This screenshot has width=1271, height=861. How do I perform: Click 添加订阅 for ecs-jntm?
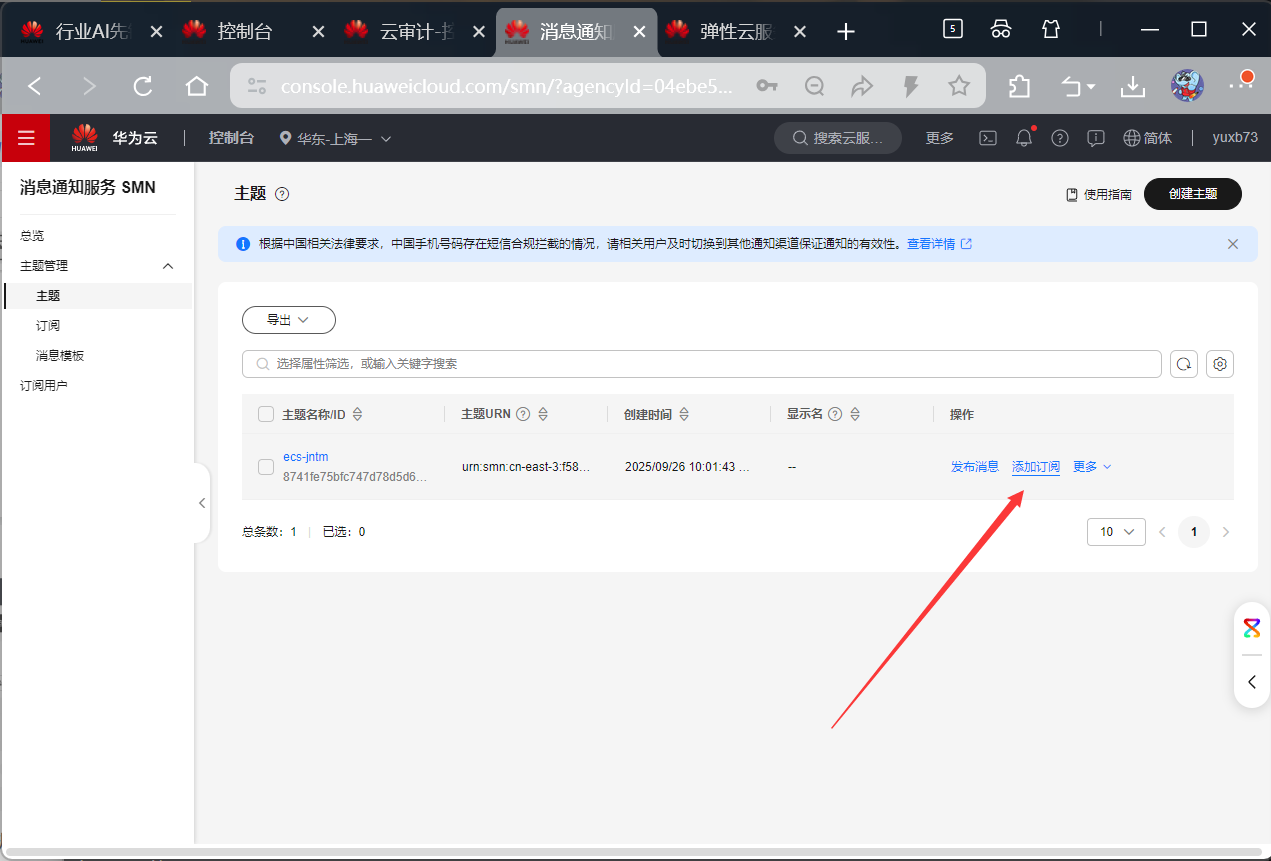point(1036,467)
